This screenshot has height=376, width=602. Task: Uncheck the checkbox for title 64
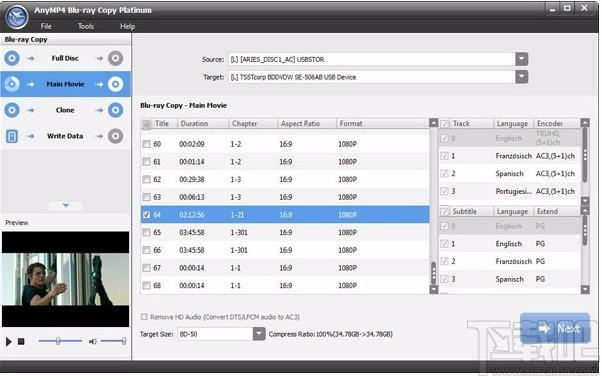pyautogui.click(x=146, y=215)
